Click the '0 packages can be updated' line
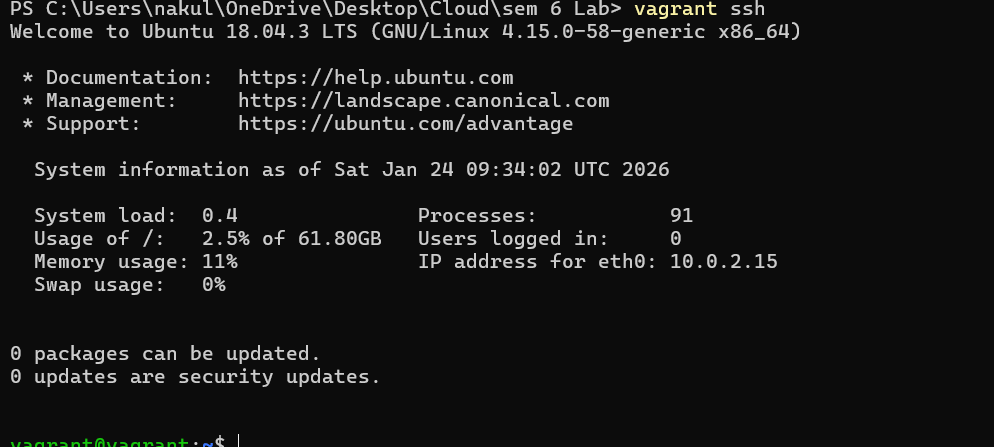This screenshot has width=994, height=447. coord(165,354)
